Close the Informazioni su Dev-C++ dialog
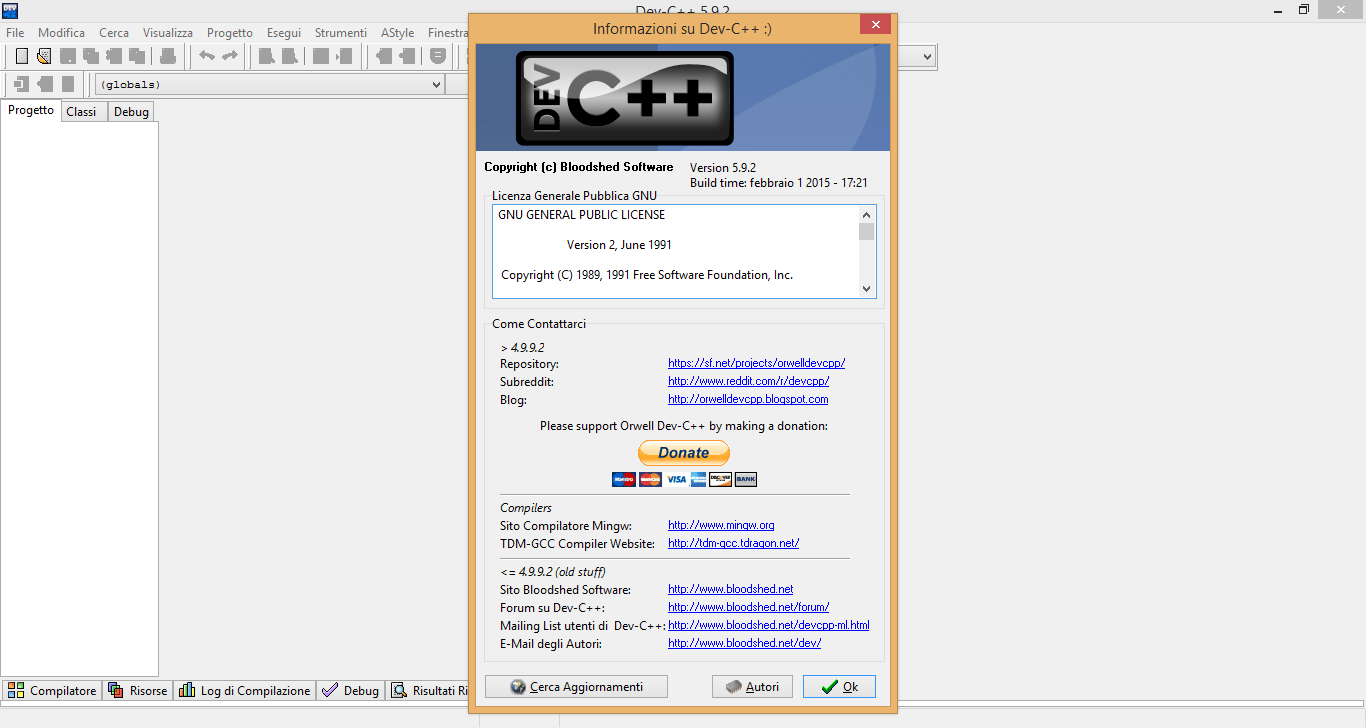This screenshot has width=1366, height=728. coord(876,25)
